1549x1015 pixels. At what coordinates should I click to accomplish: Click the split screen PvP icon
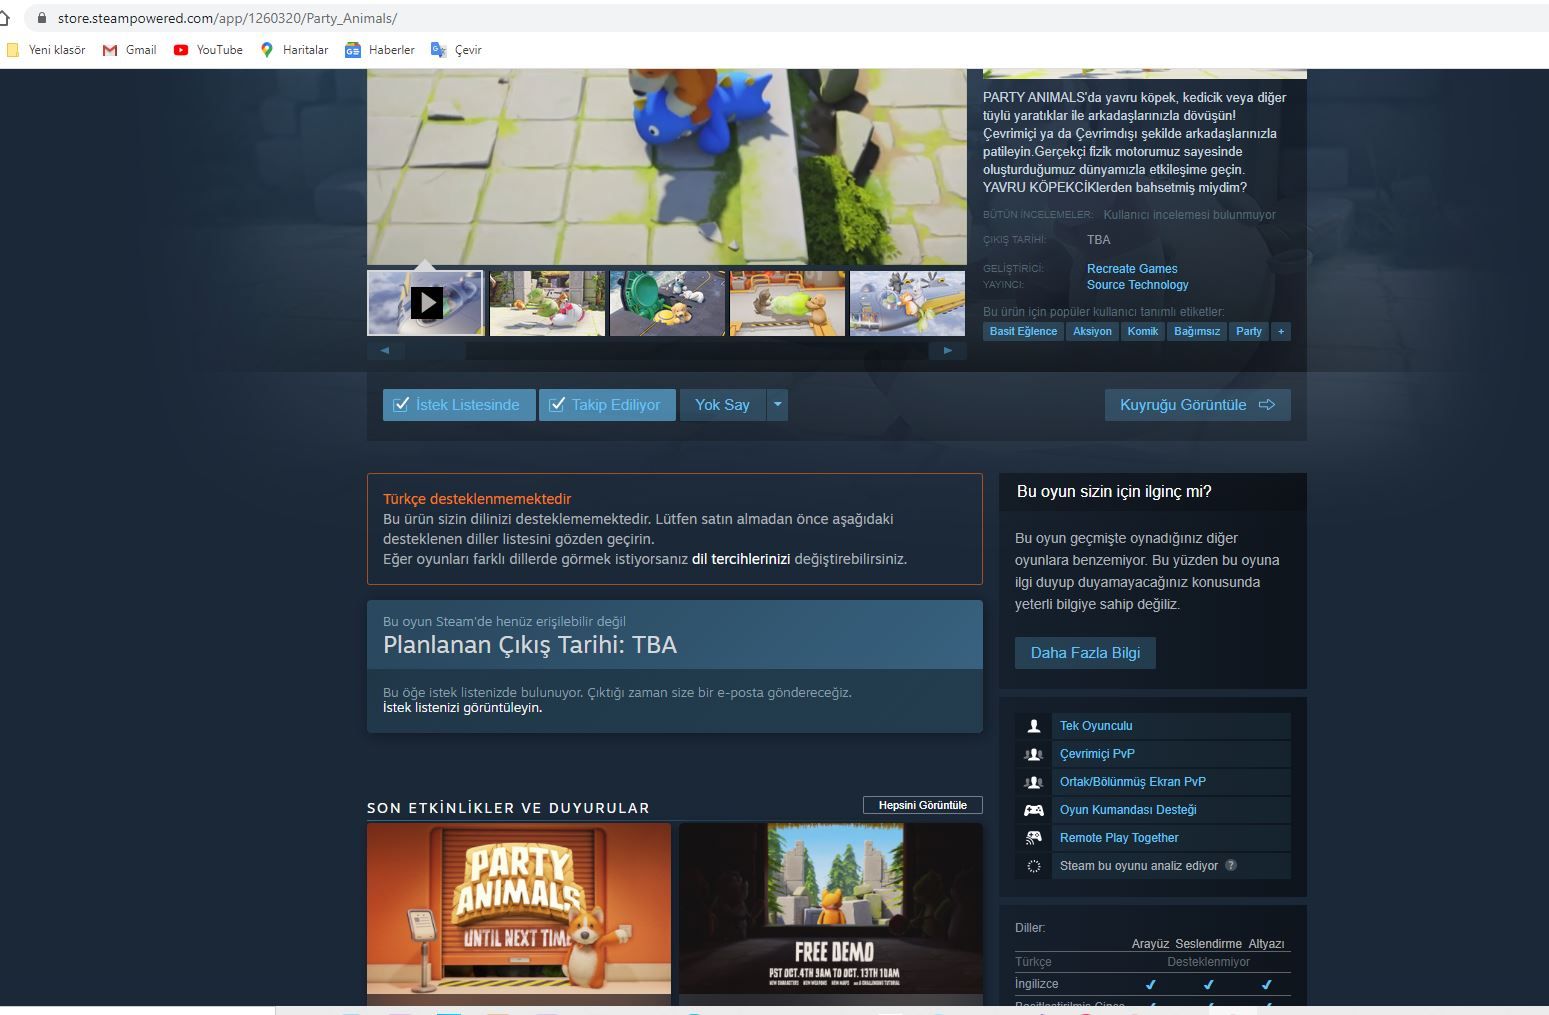coord(1034,782)
